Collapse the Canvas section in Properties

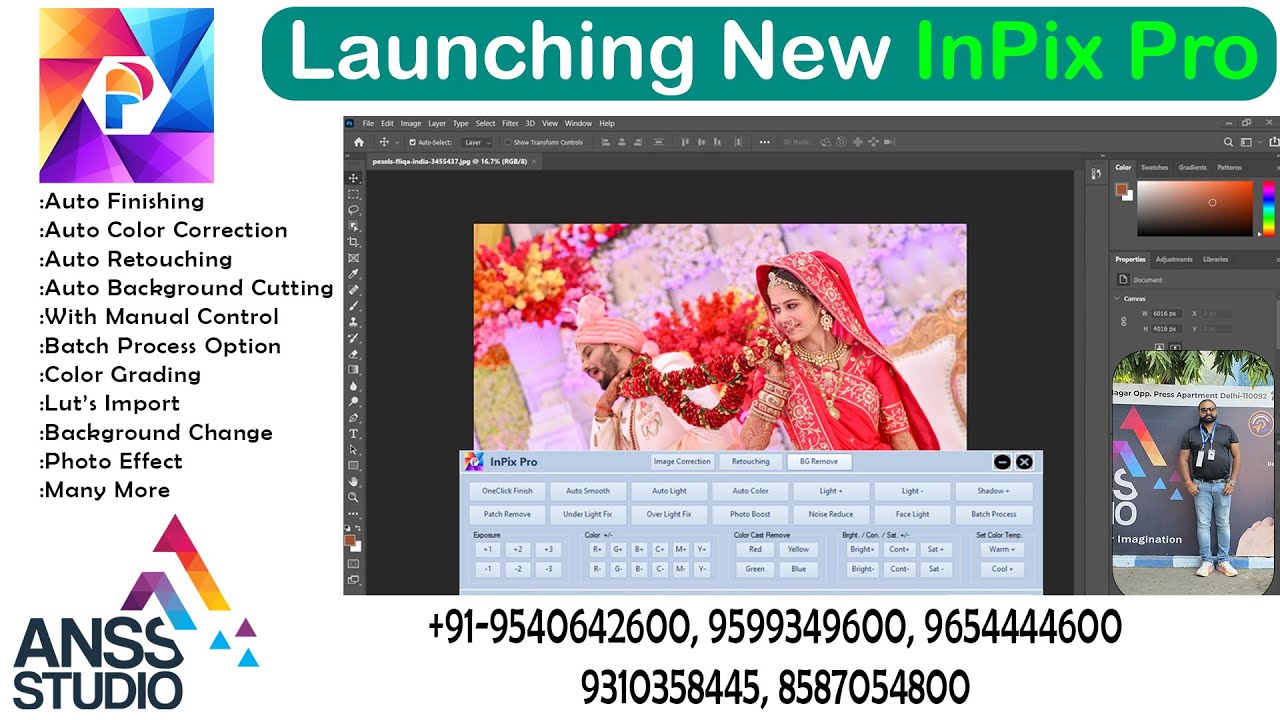(x=1117, y=298)
